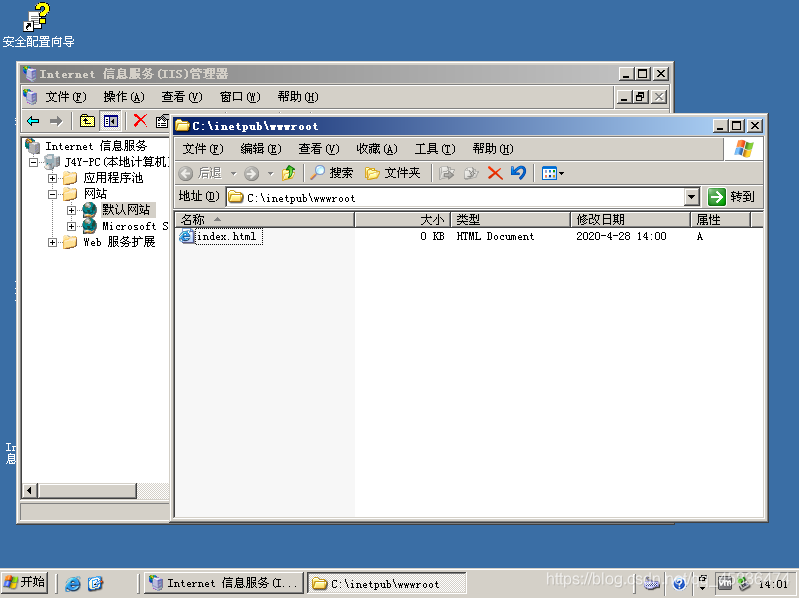Open IIS Manager 窗口(W) menu
Image resolution: width=800 pixels, height=598 pixels.
240,97
